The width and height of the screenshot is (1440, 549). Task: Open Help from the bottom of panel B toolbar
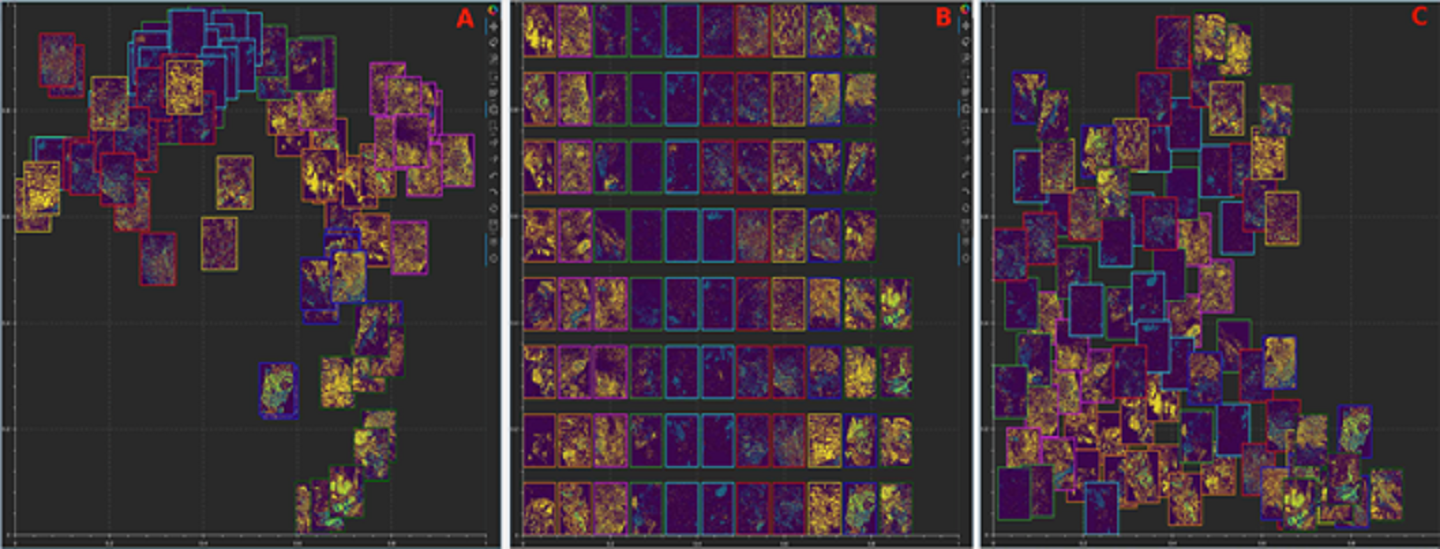coord(965,258)
